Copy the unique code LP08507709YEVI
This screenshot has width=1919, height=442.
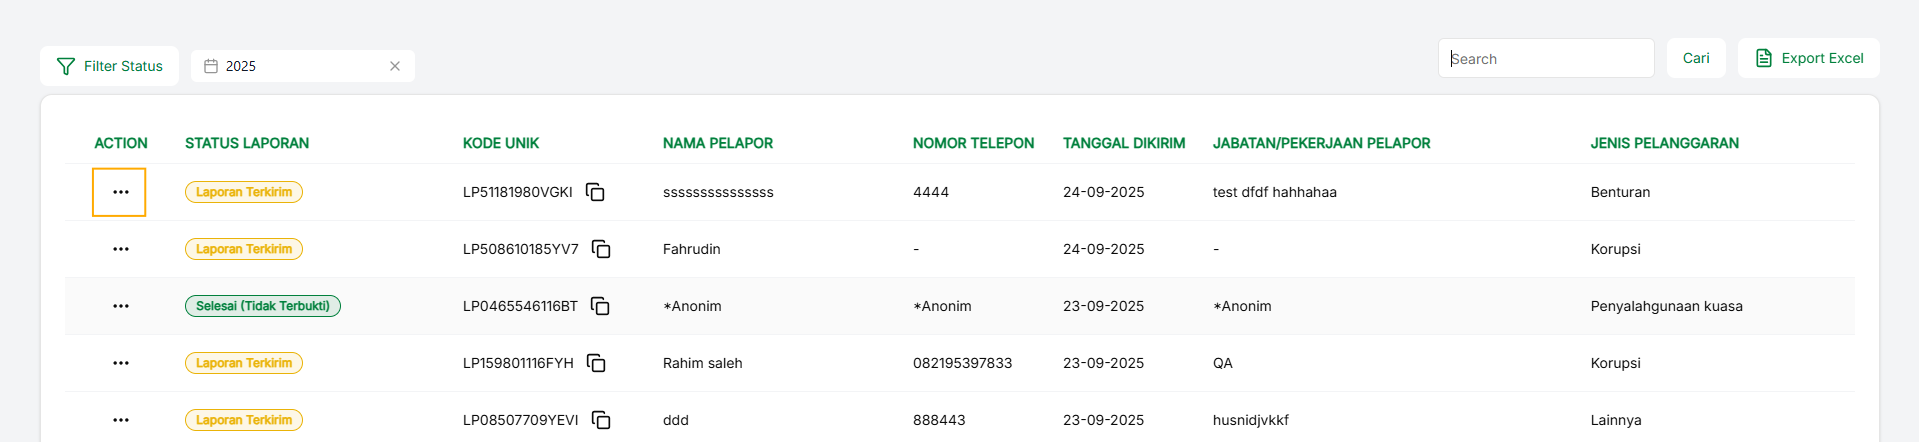pyautogui.click(x=601, y=420)
